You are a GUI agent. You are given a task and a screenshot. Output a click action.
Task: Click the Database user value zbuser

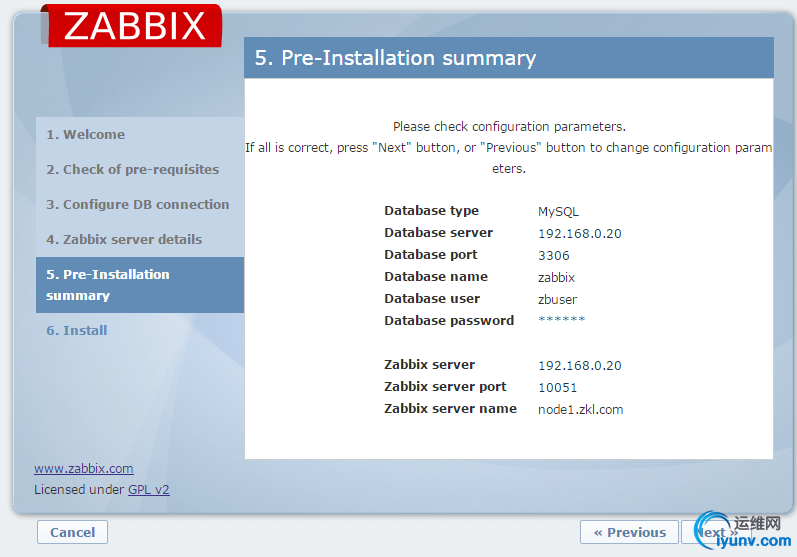point(558,299)
